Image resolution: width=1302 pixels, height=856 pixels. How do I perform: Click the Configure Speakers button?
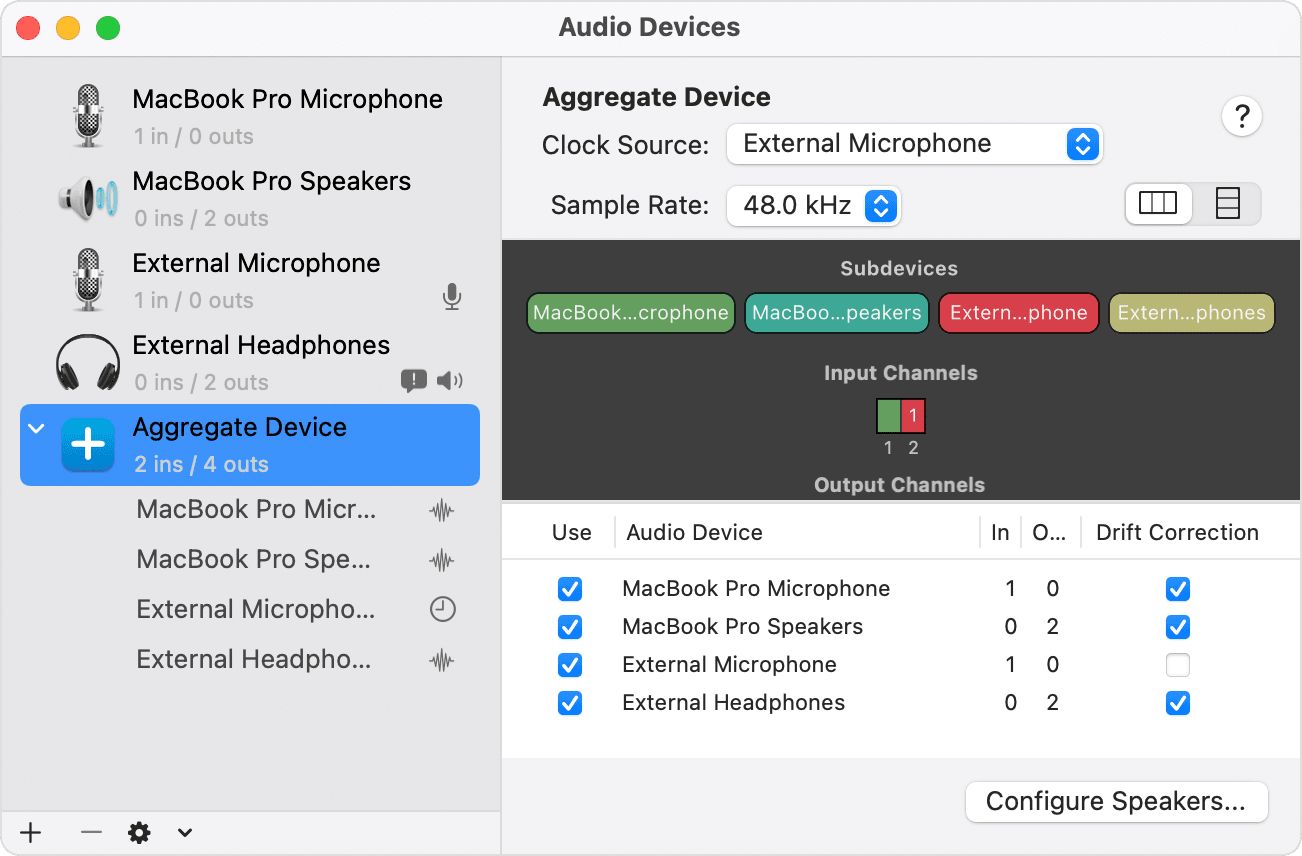click(1116, 802)
